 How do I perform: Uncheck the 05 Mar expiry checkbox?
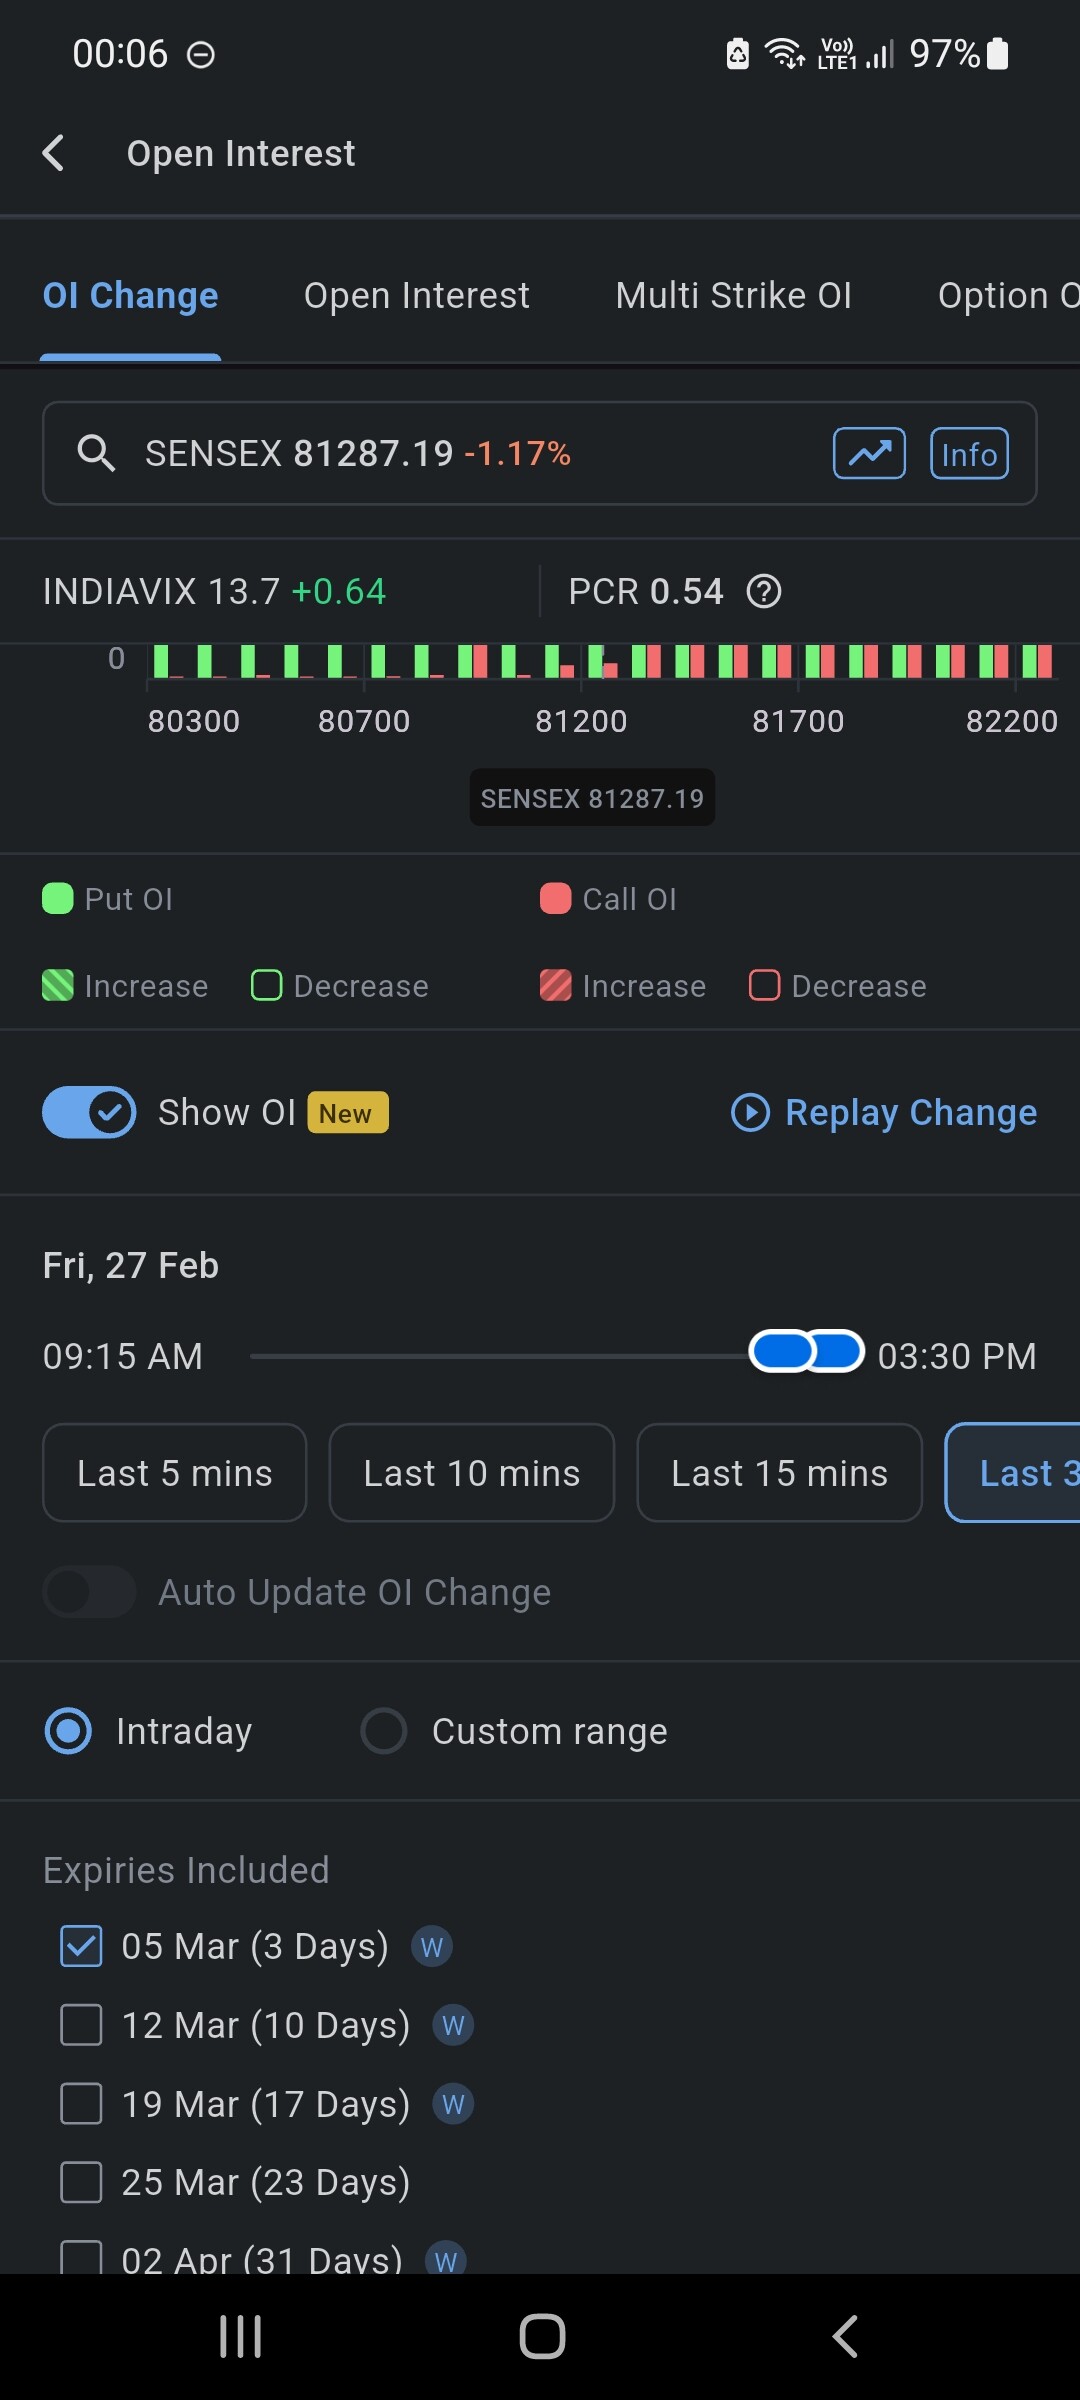click(x=81, y=1947)
